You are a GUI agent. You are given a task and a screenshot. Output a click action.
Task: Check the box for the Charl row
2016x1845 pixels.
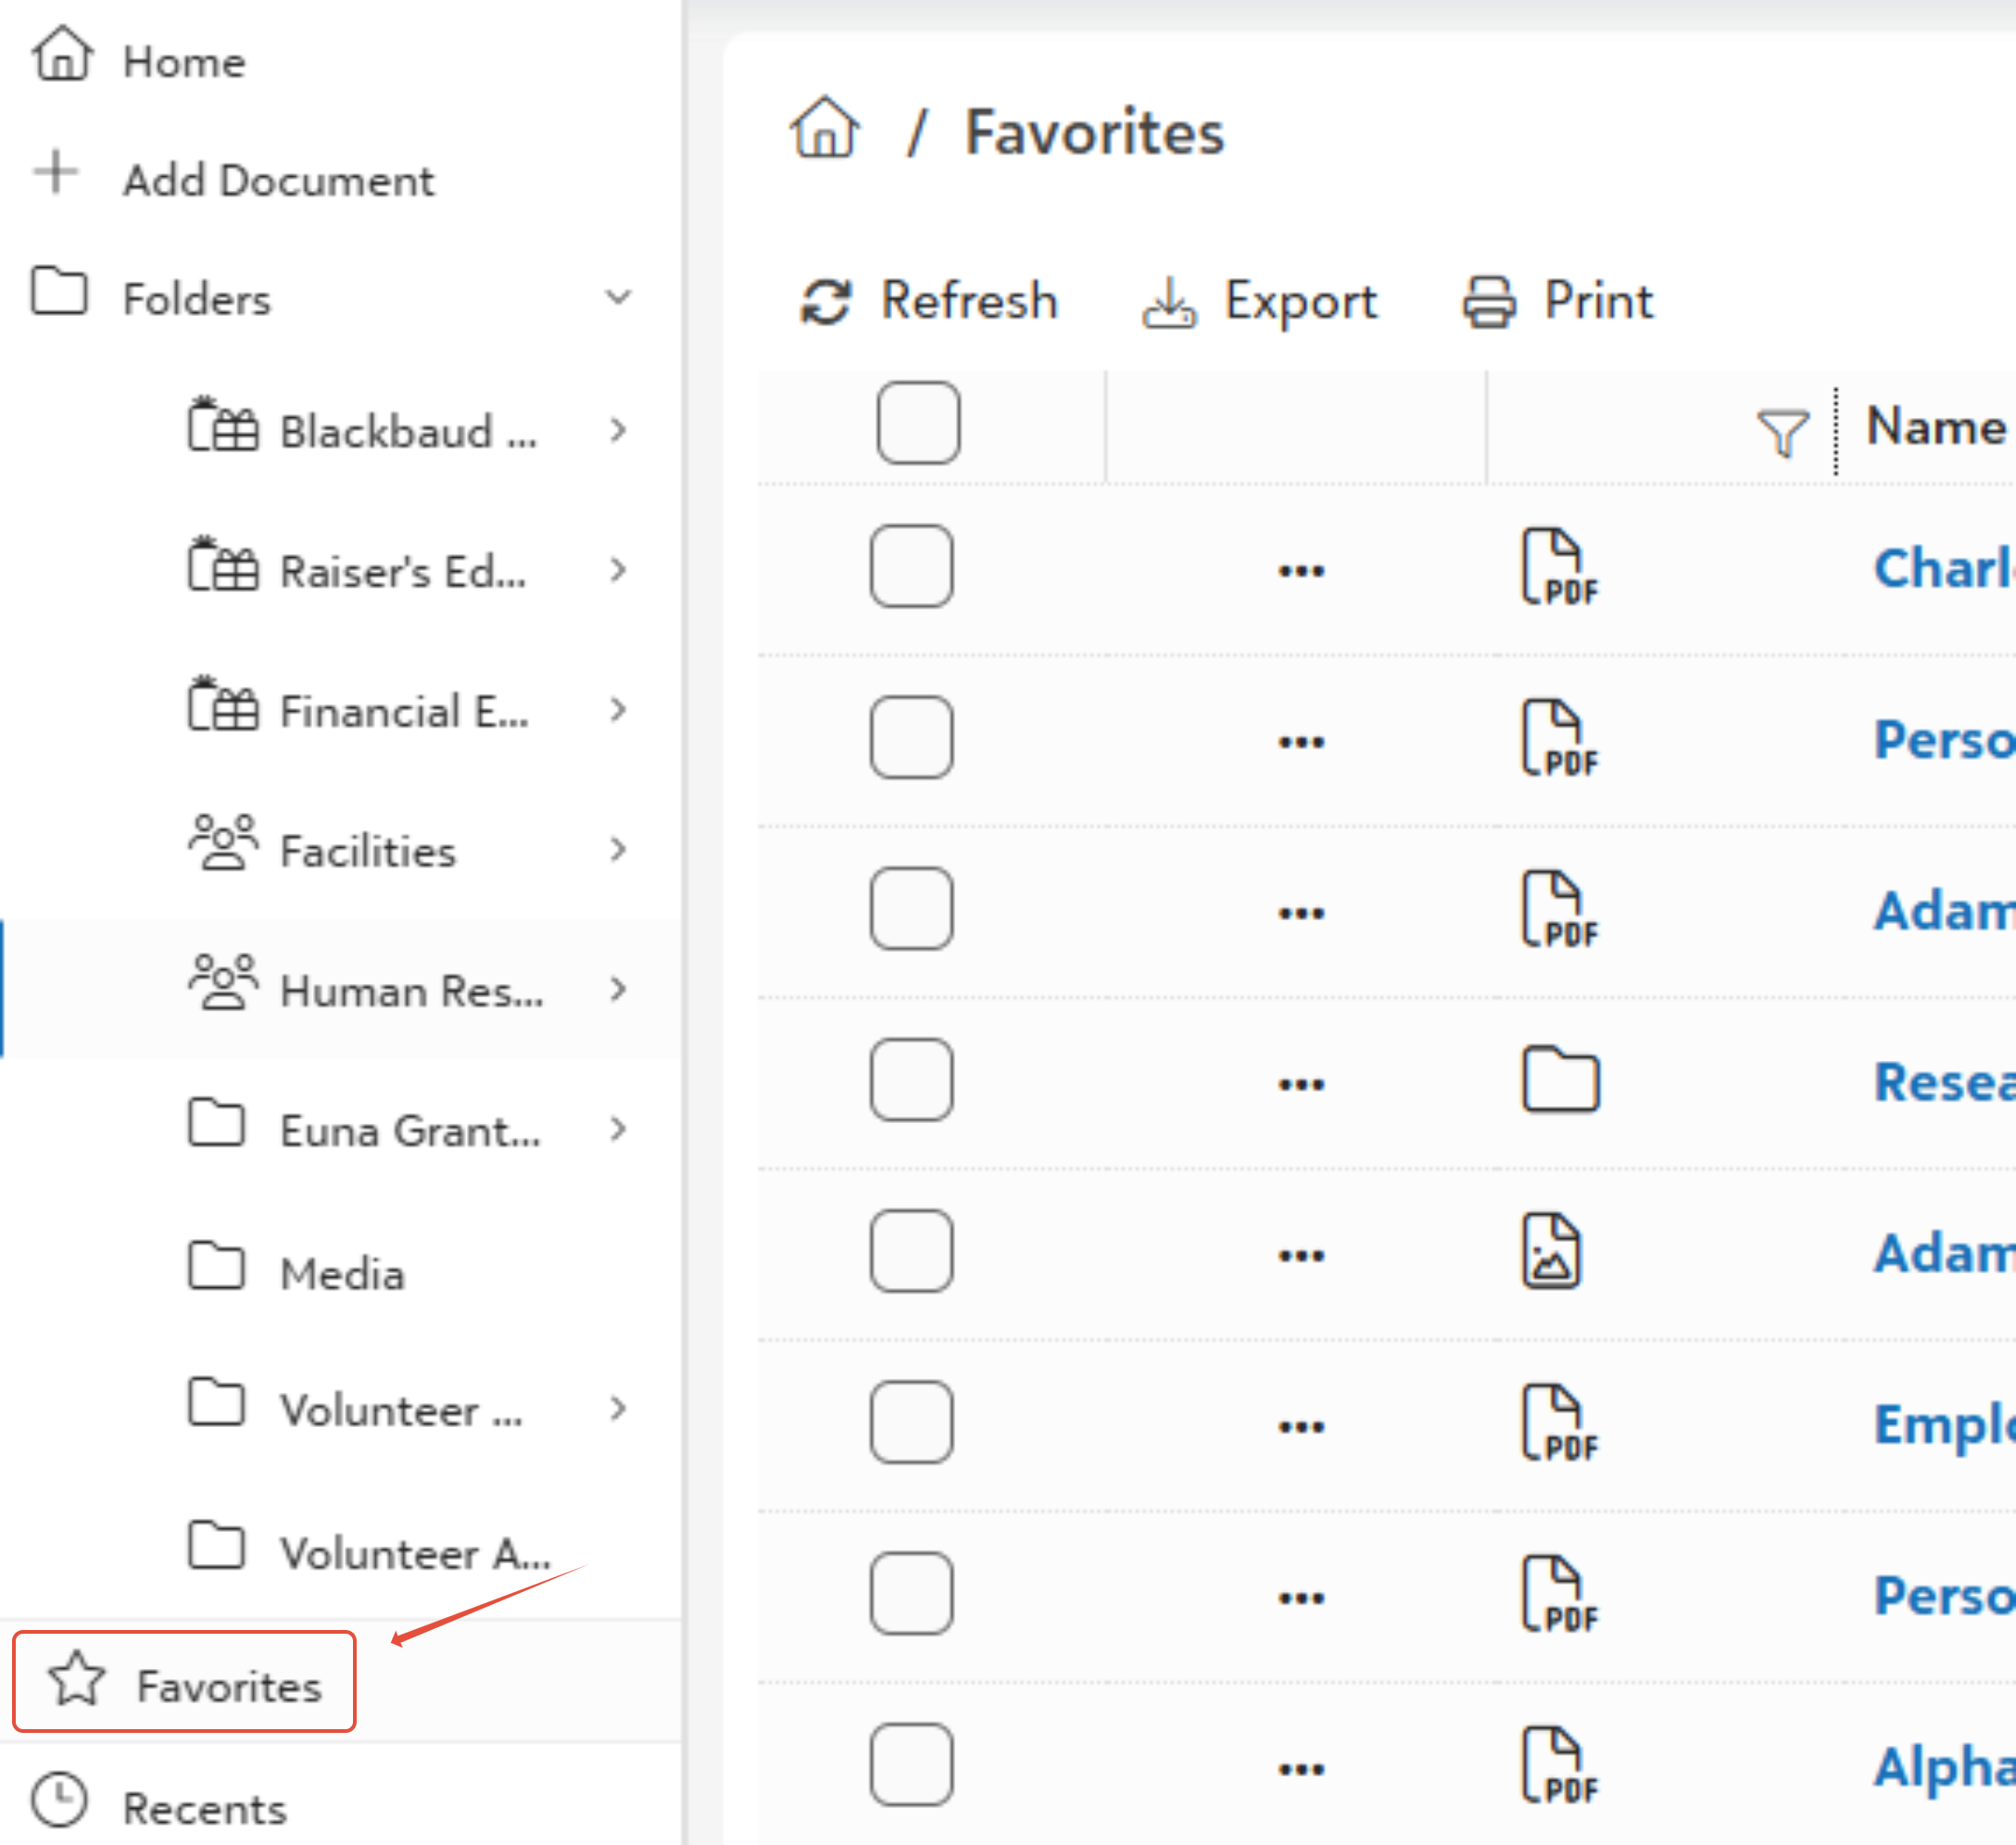coord(911,566)
